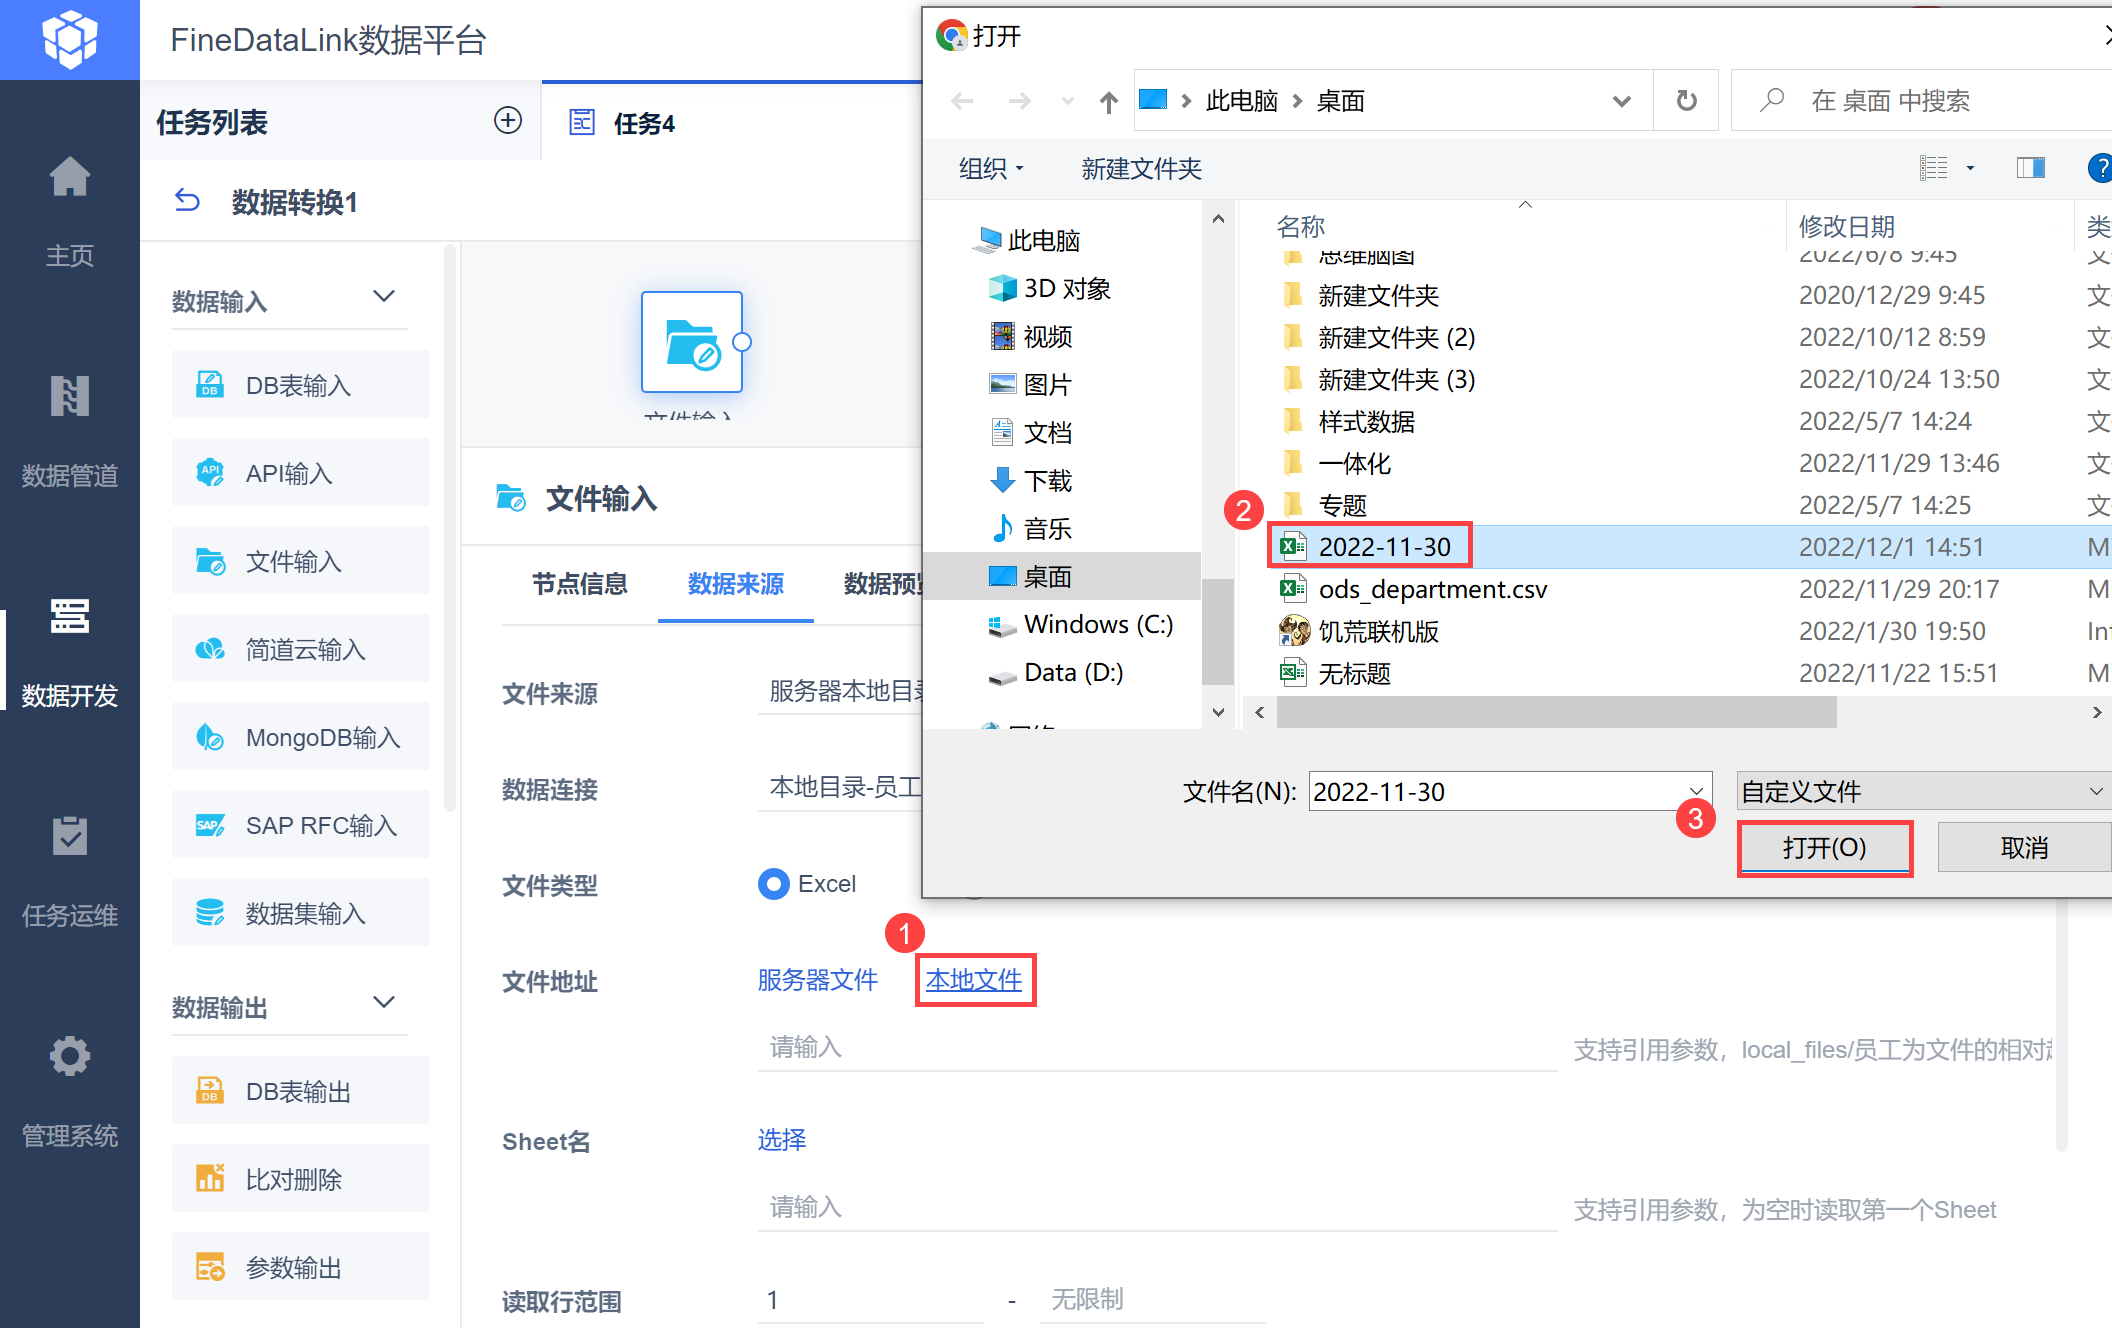Image resolution: width=2112 pixels, height=1328 pixels.
Task: Switch to the 节点信息 tab
Action: point(579,584)
